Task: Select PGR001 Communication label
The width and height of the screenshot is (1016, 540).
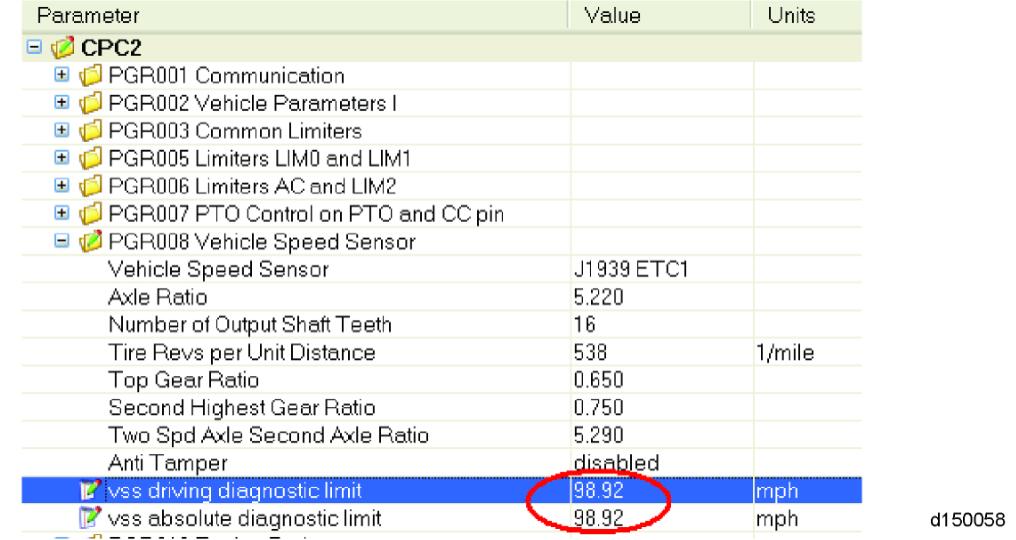Action: (226, 75)
